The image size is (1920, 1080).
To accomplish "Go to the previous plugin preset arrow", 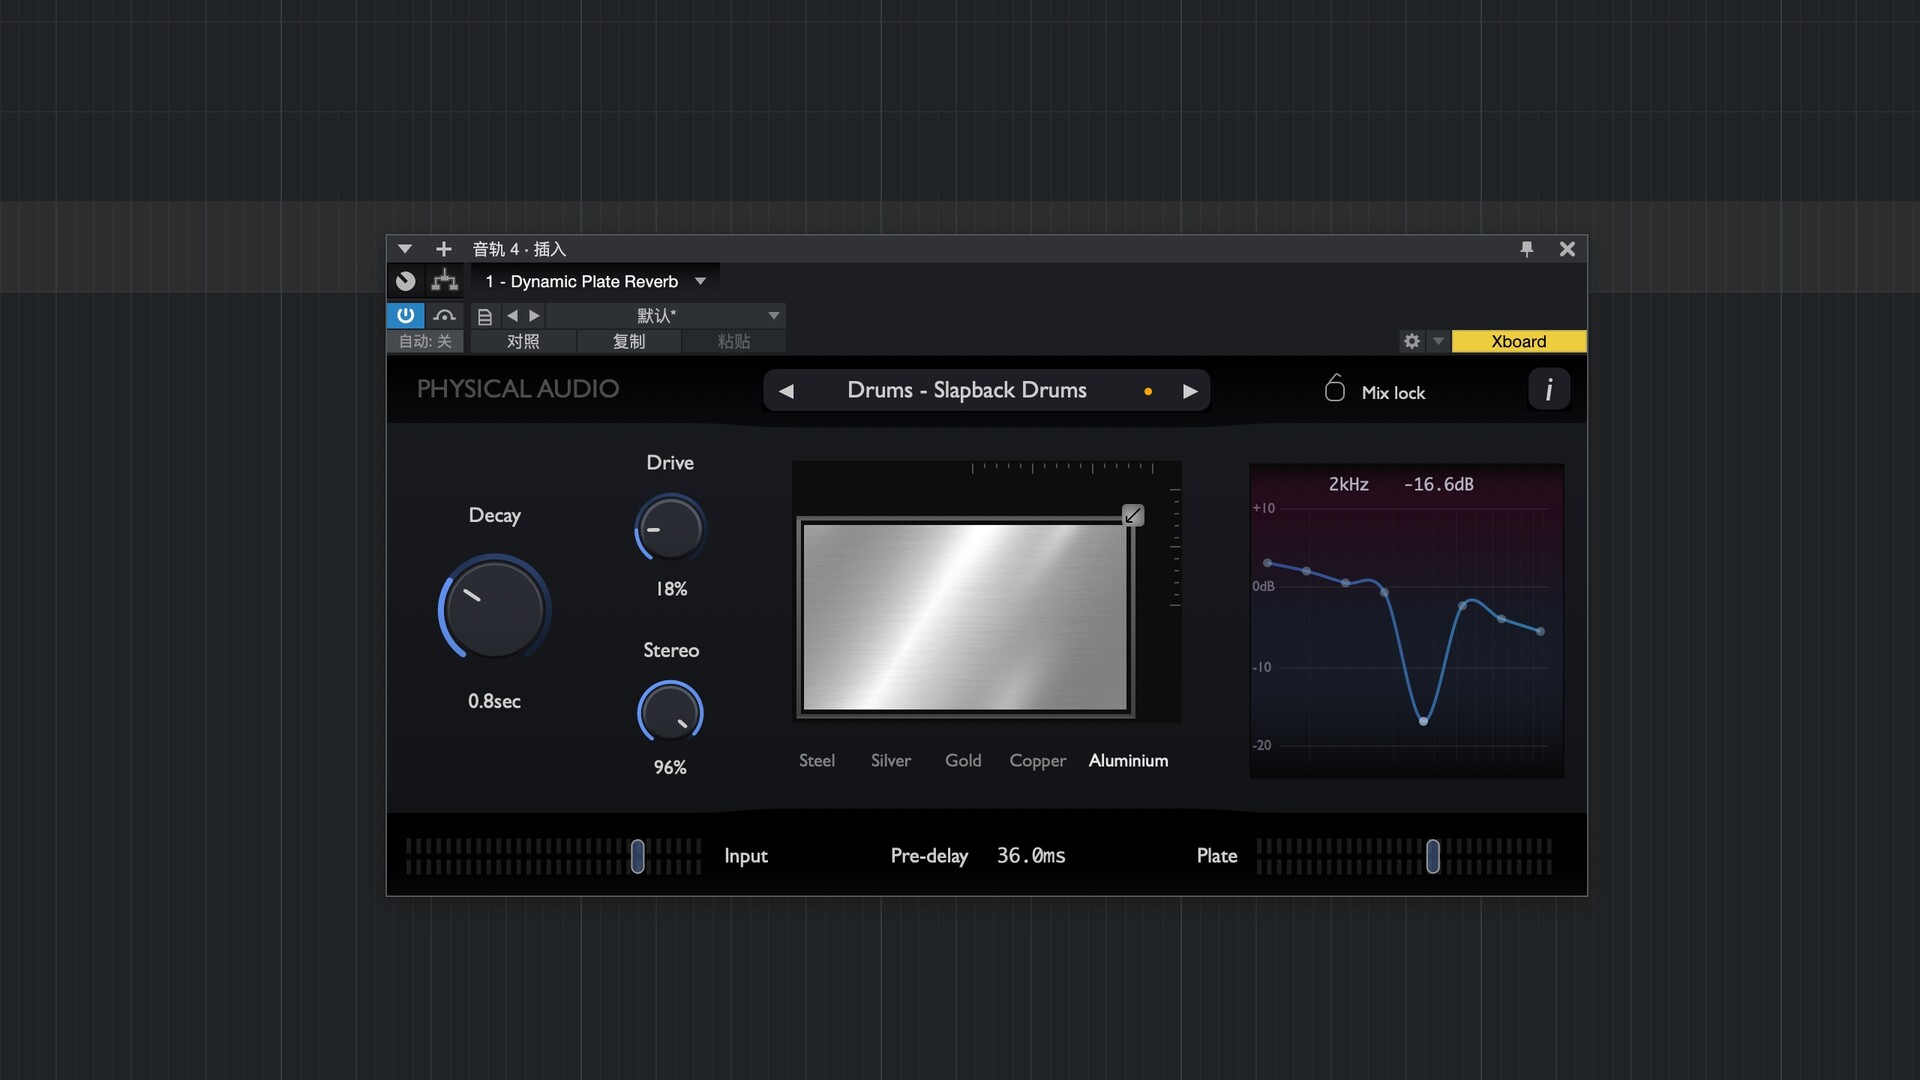I will point(786,391).
